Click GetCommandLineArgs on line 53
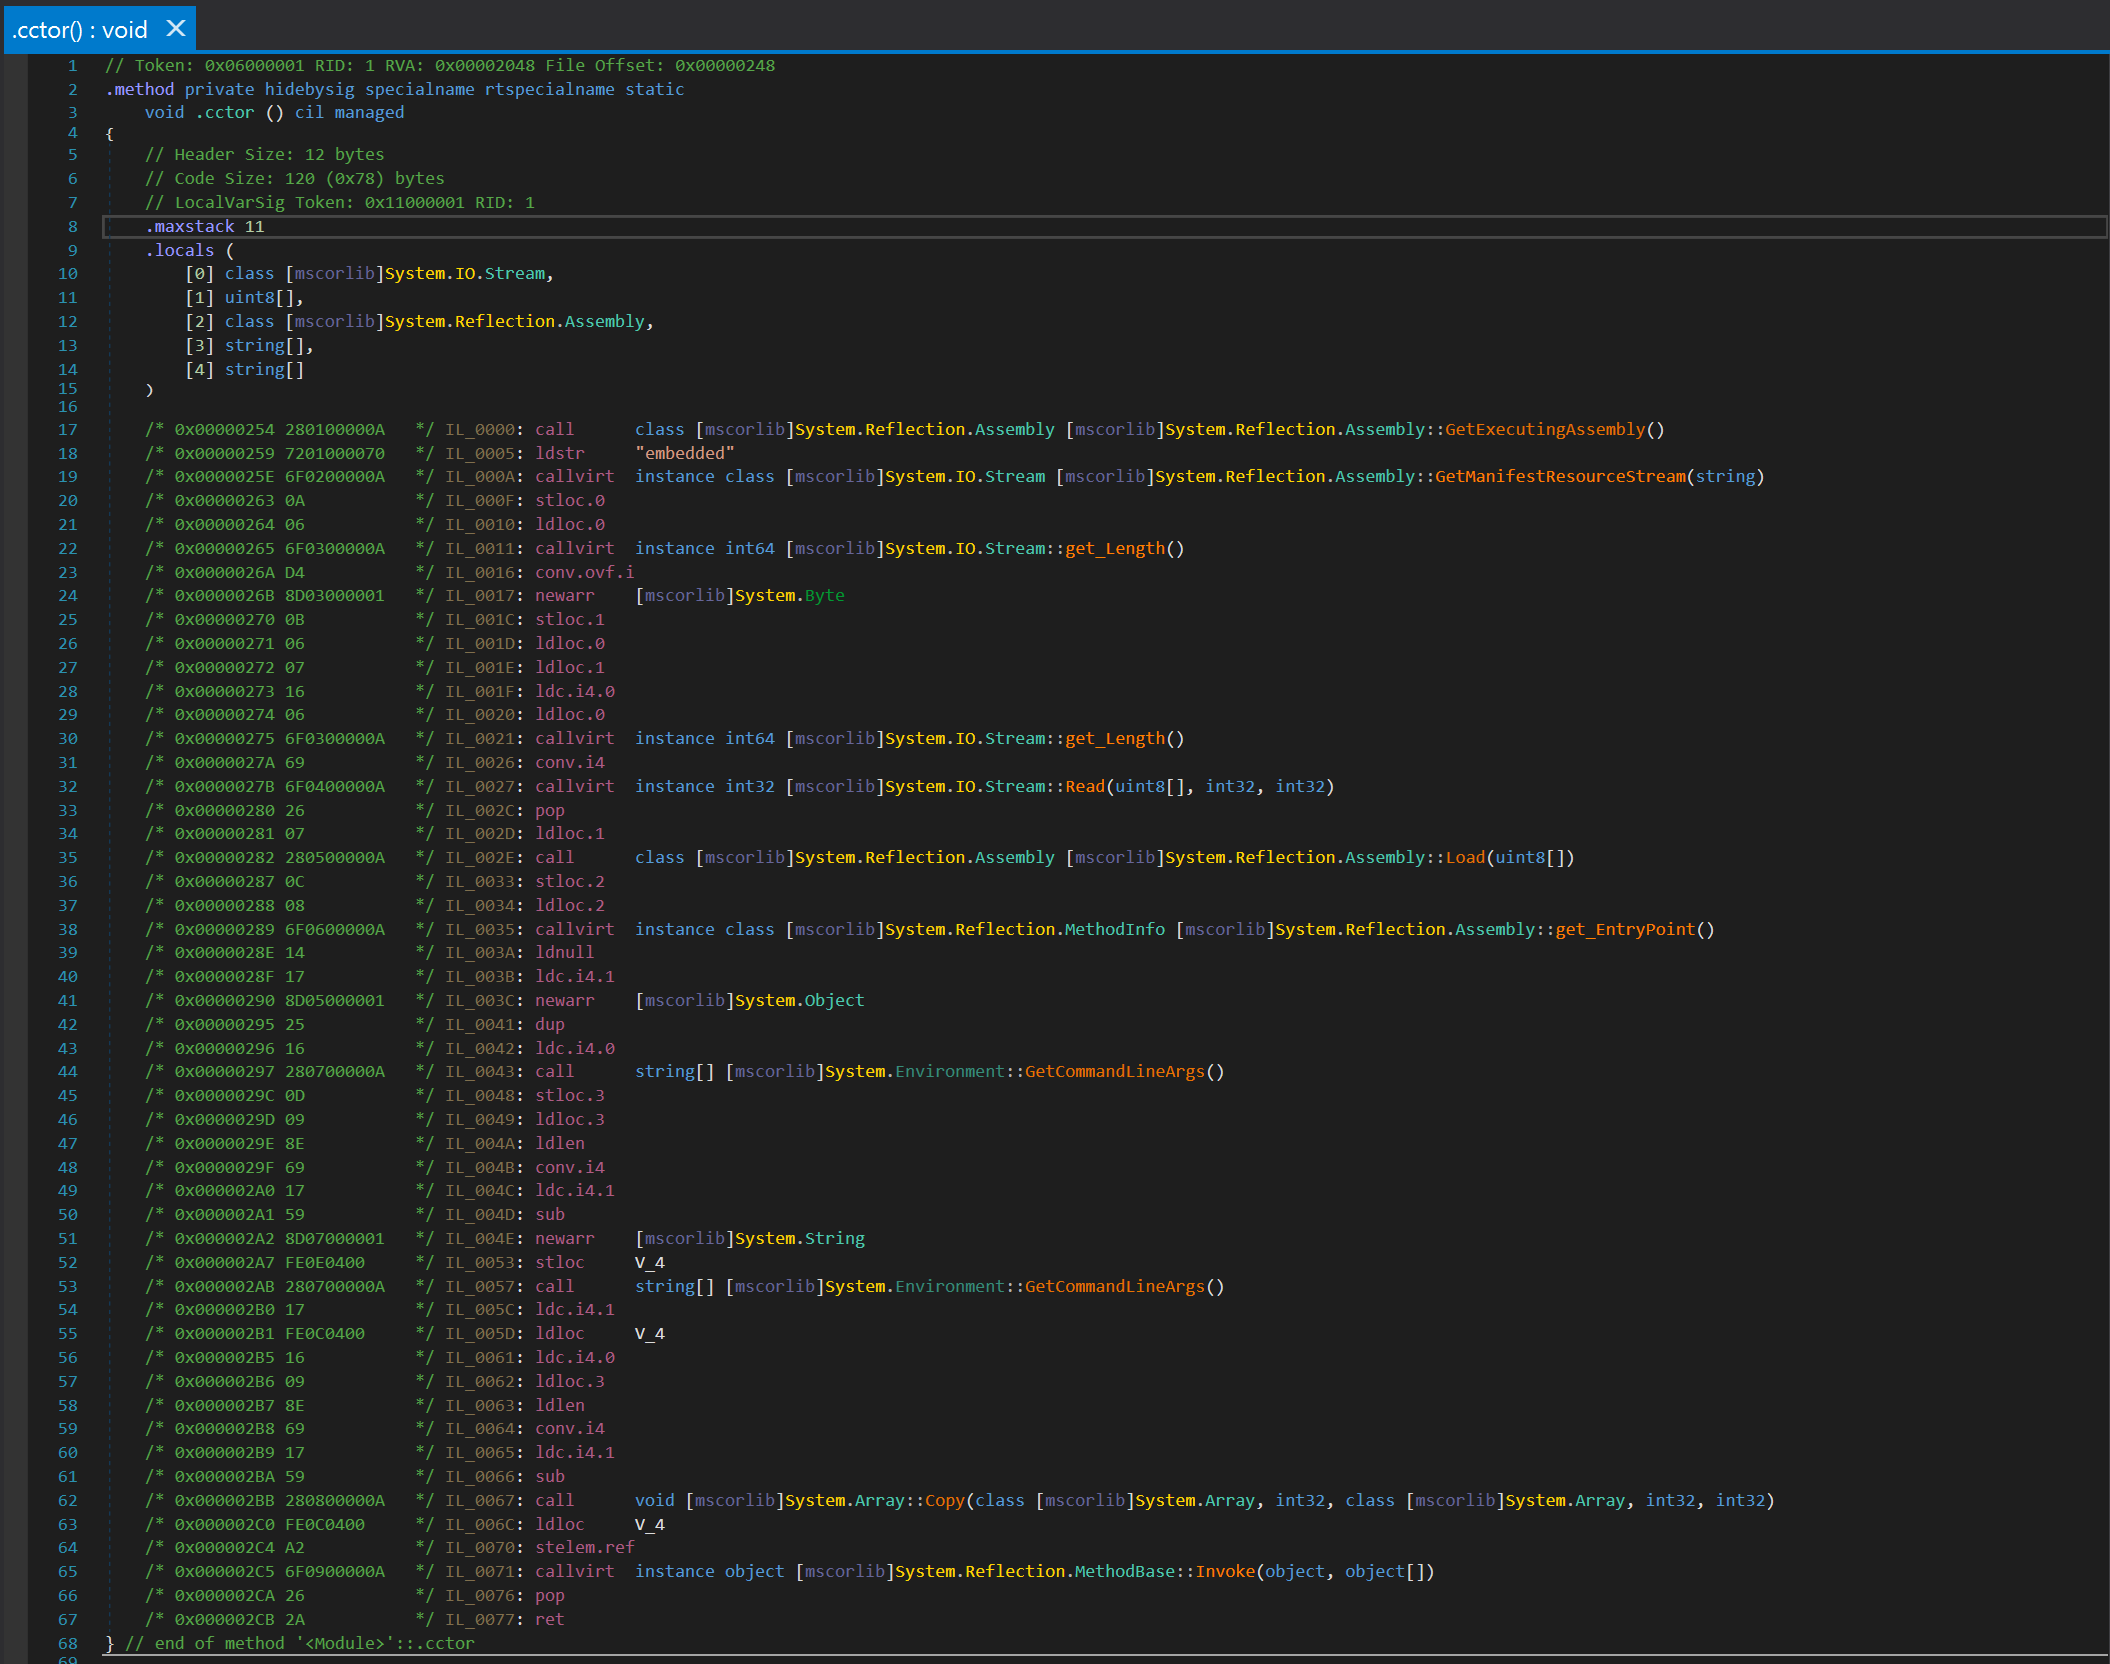Viewport: 2110px width, 1664px height. tap(1115, 1286)
